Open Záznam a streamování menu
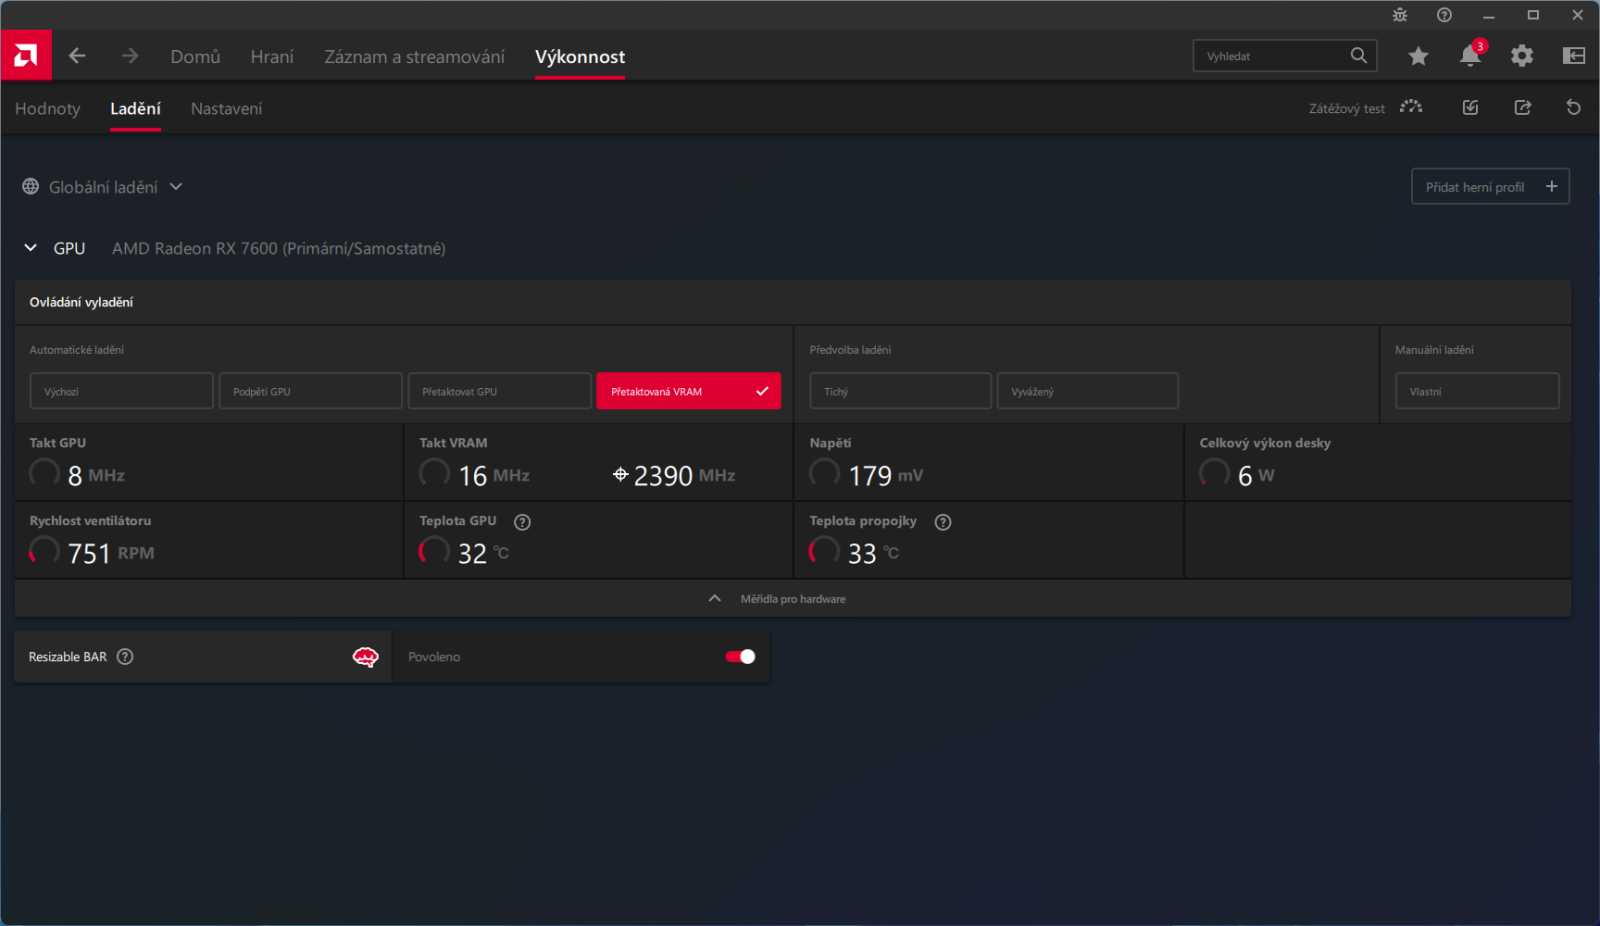The image size is (1600, 926). (x=414, y=57)
